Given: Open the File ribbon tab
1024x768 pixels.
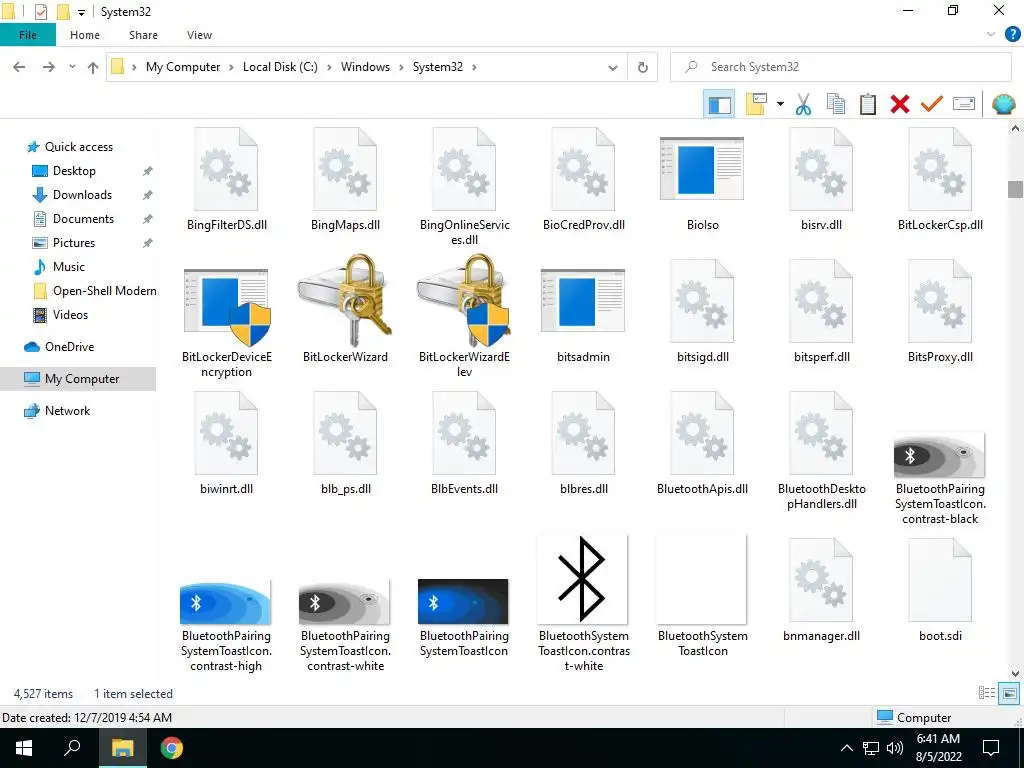Looking at the screenshot, I should pos(27,35).
